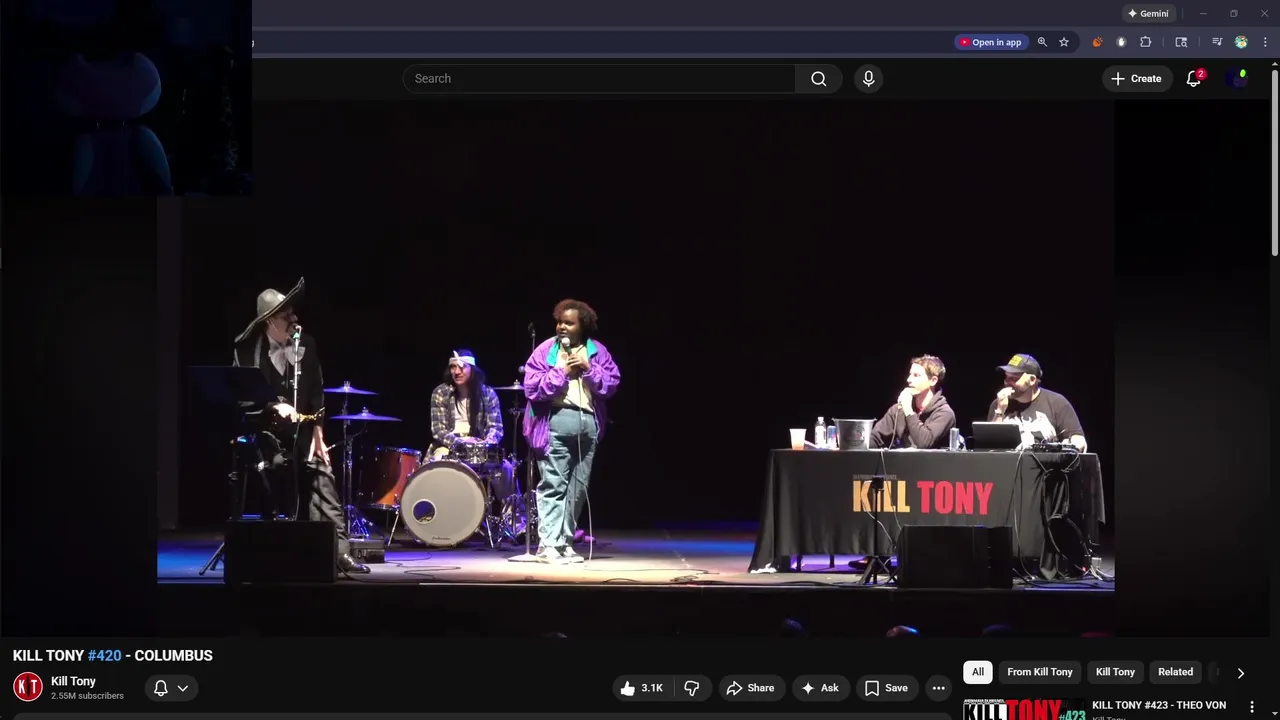This screenshot has height=720, width=1280.
Task: Click the Create button
Action: [1136, 78]
